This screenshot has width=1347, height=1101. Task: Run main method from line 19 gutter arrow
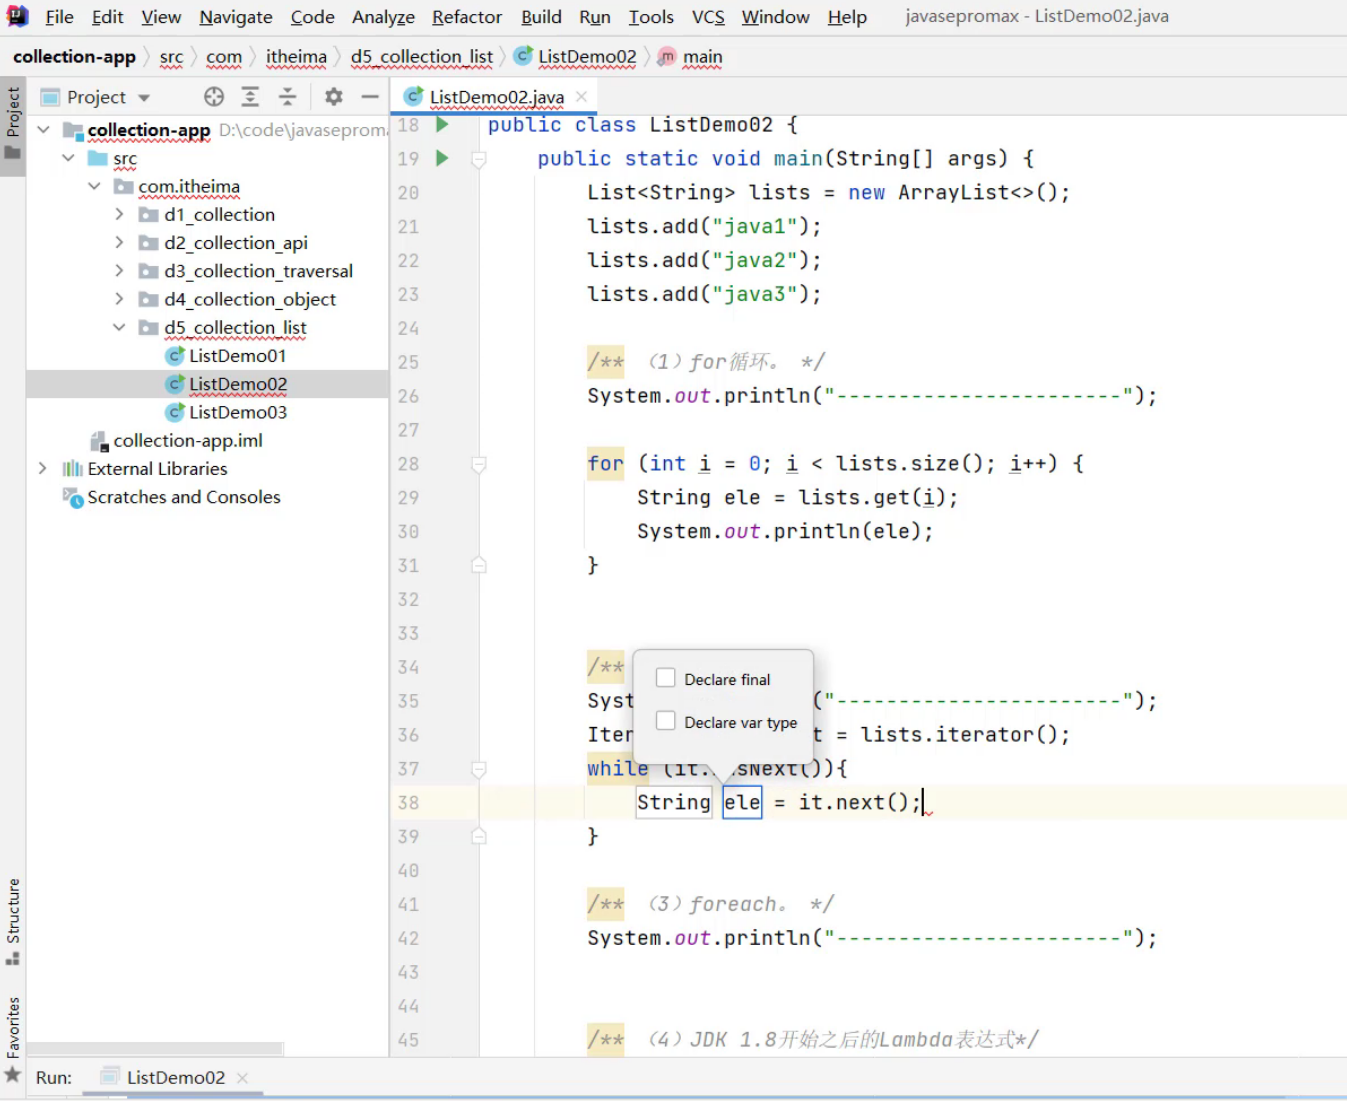(442, 158)
